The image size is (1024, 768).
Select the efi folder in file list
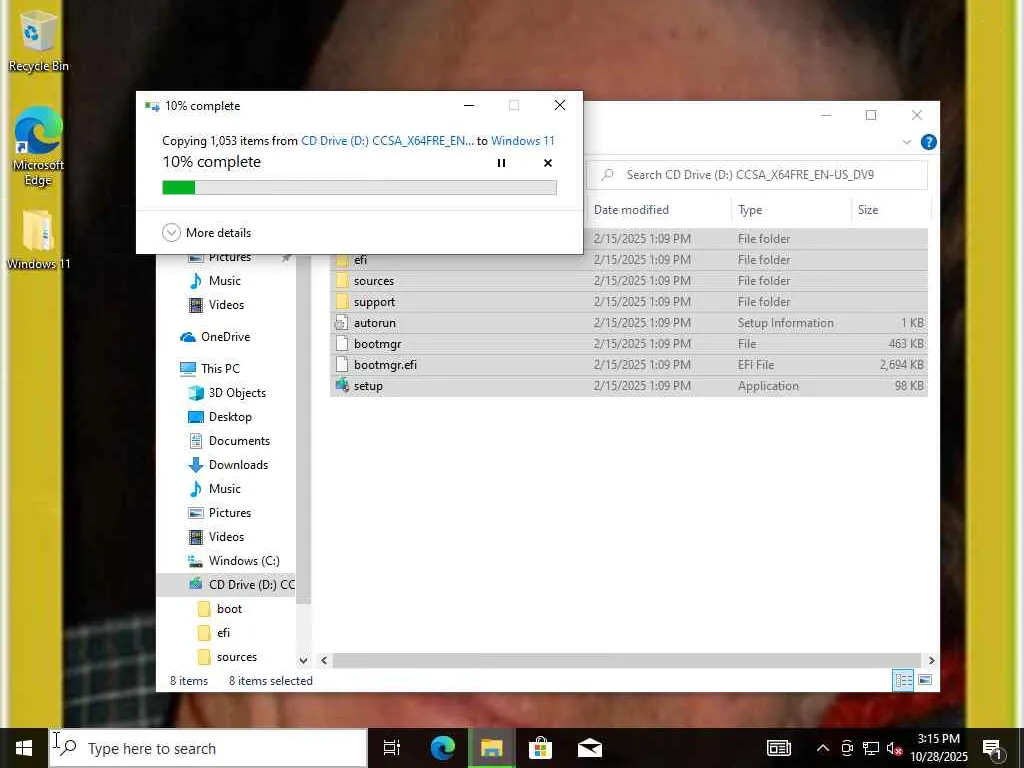tap(629, 260)
